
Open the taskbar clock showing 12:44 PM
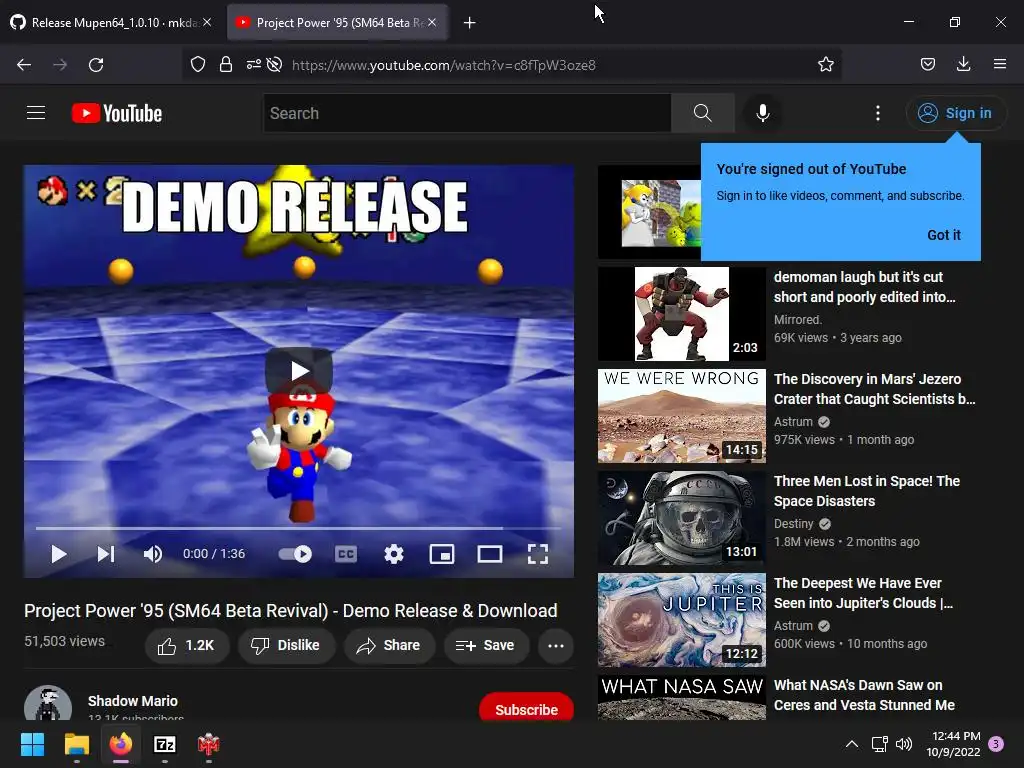coord(953,744)
